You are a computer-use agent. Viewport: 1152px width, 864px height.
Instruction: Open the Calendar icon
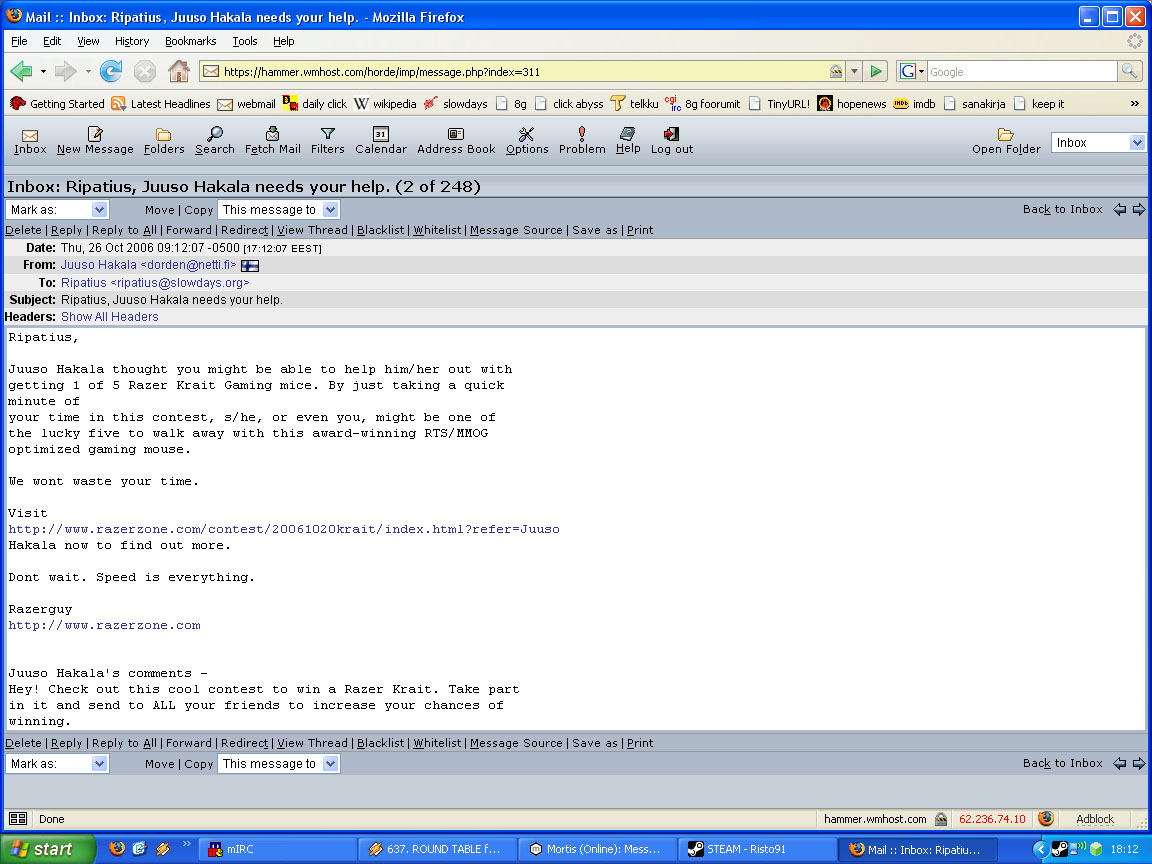point(381,141)
